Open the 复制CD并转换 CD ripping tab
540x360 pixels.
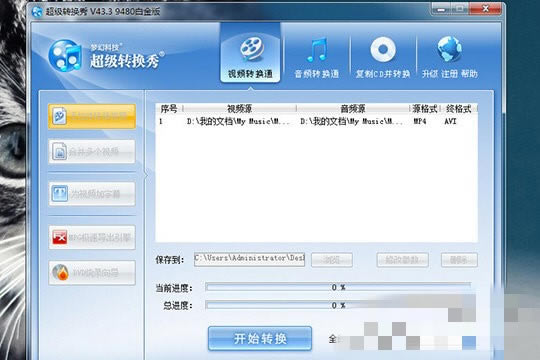pos(383,58)
